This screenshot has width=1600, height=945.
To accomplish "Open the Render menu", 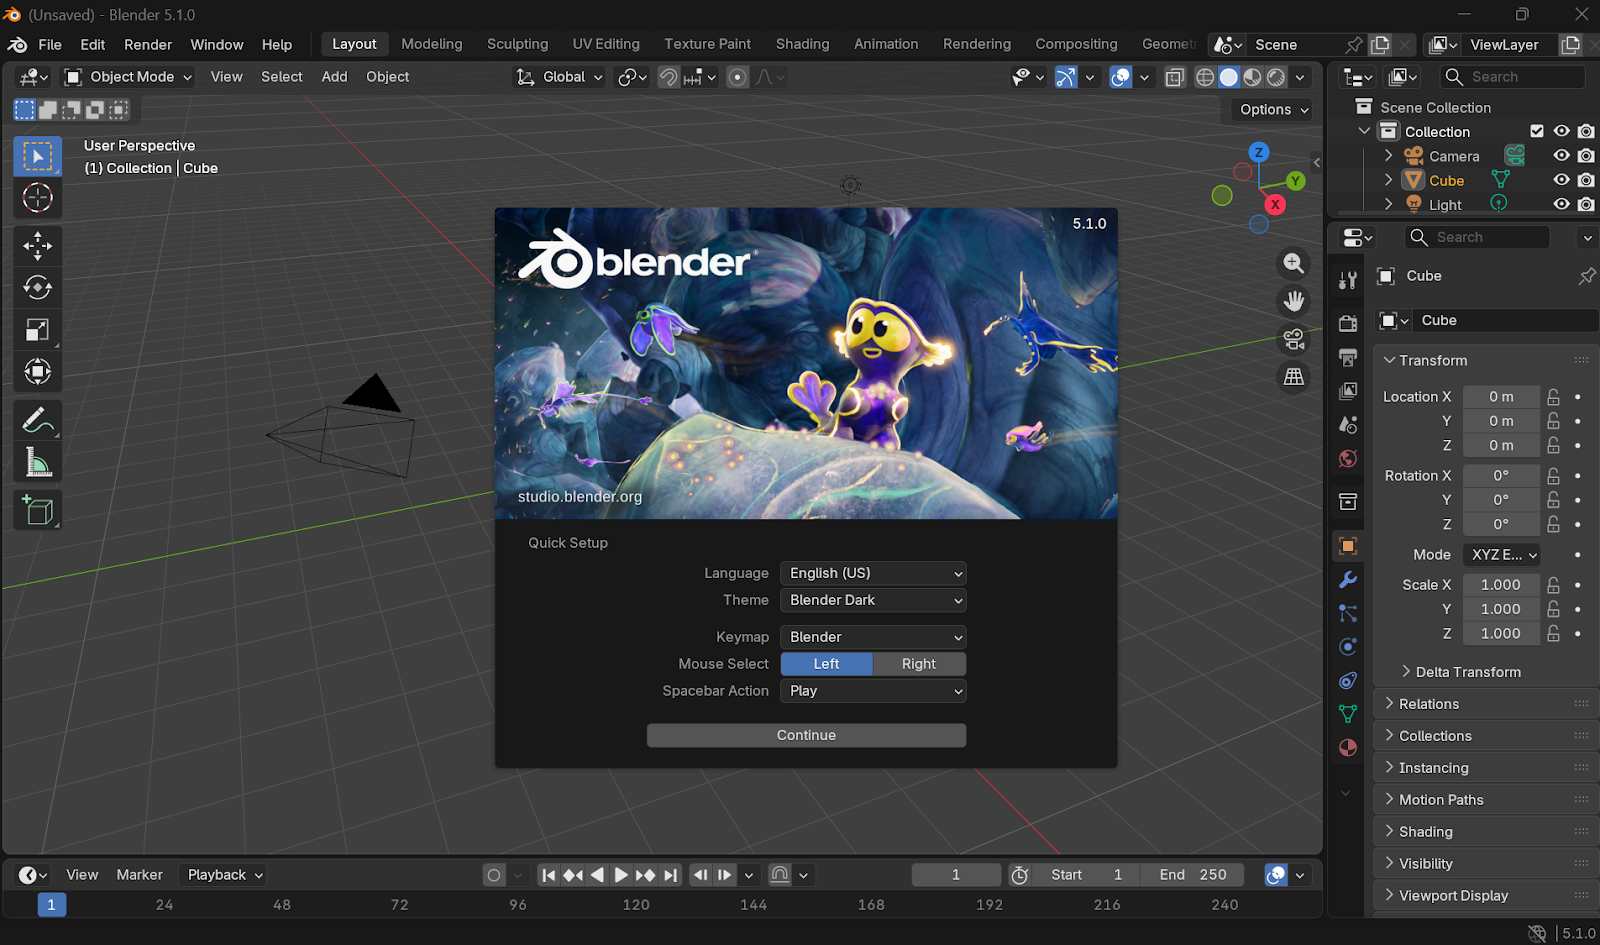I will [148, 45].
